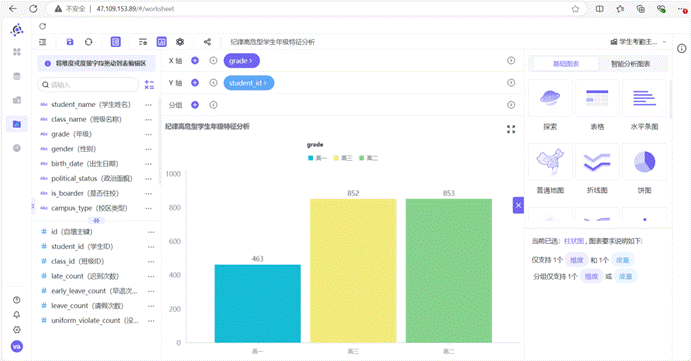The width and height of the screenshot is (691, 361).
Task: Select the highlighted worksheet folder sidebar icon
Action: point(17,124)
